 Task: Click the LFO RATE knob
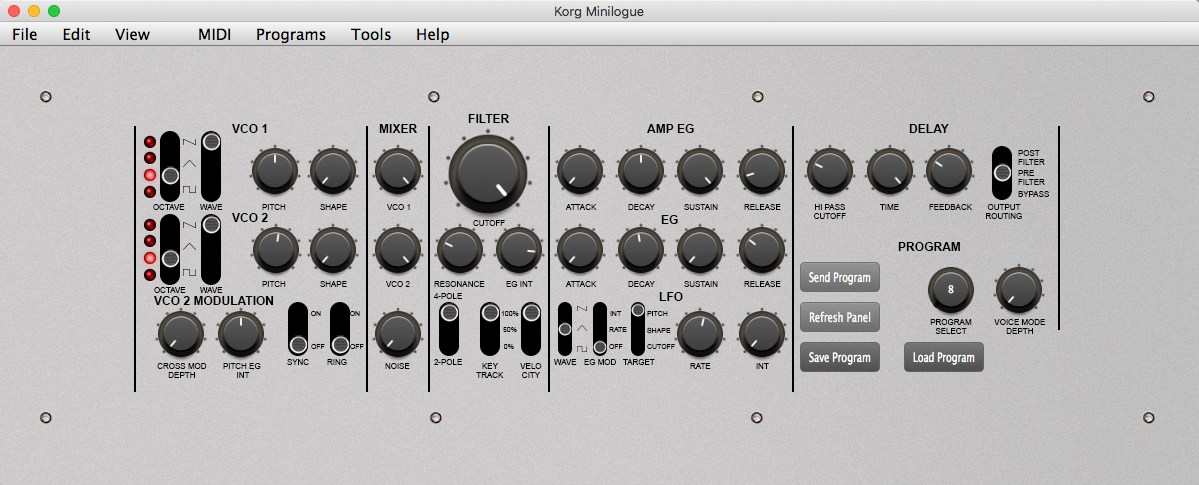[700, 331]
